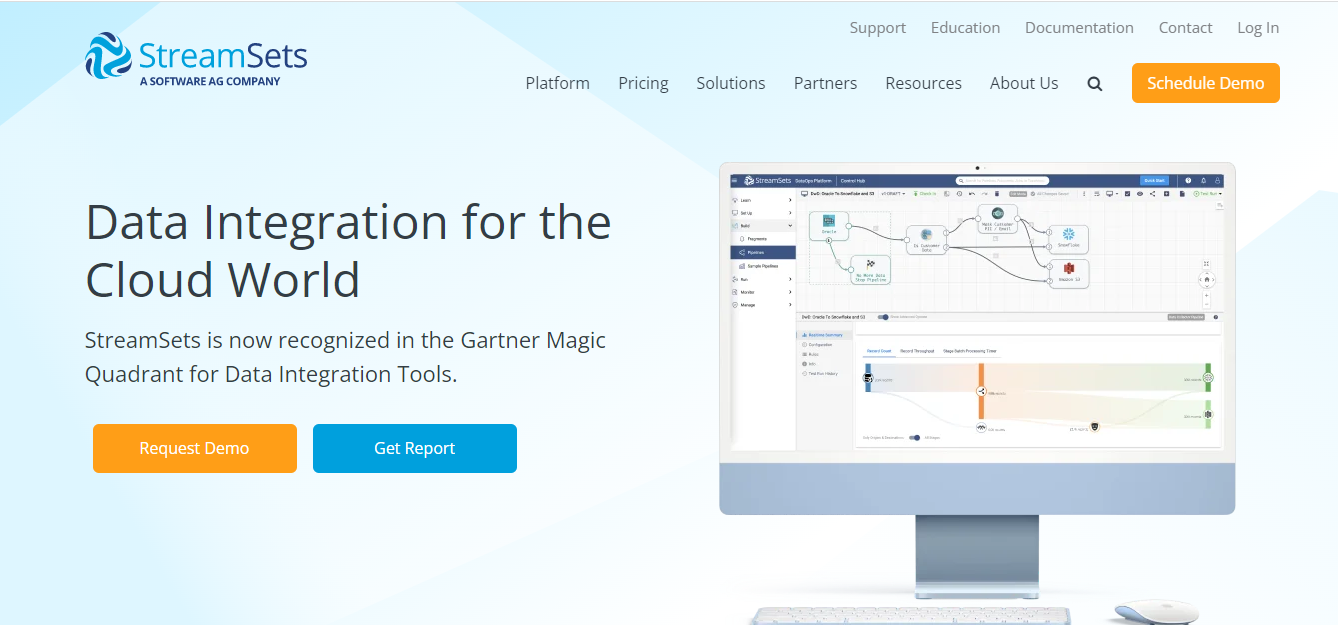Select the Mask Customer PII / Email node

997,219
